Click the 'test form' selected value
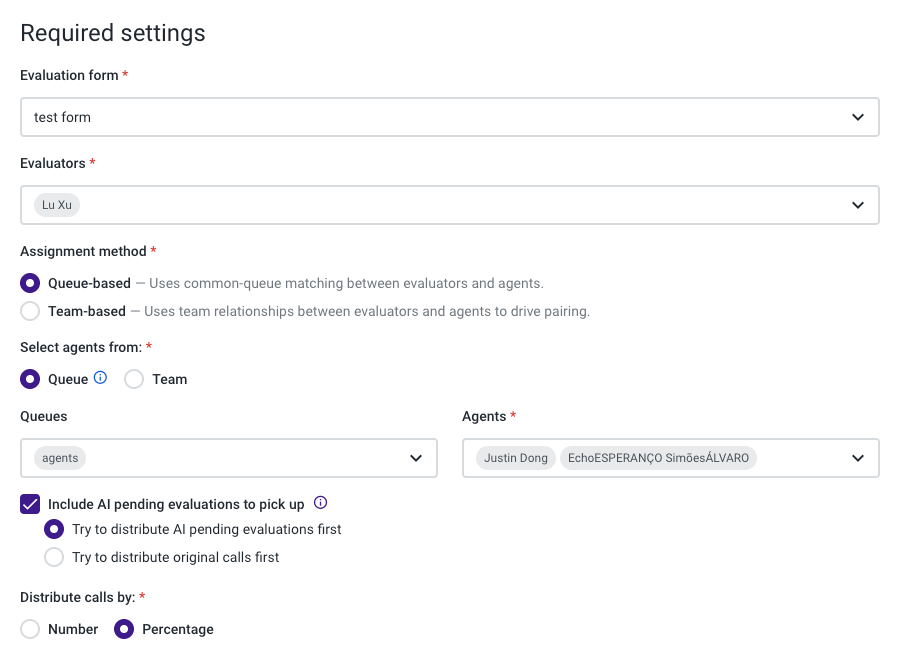 [x=62, y=117]
